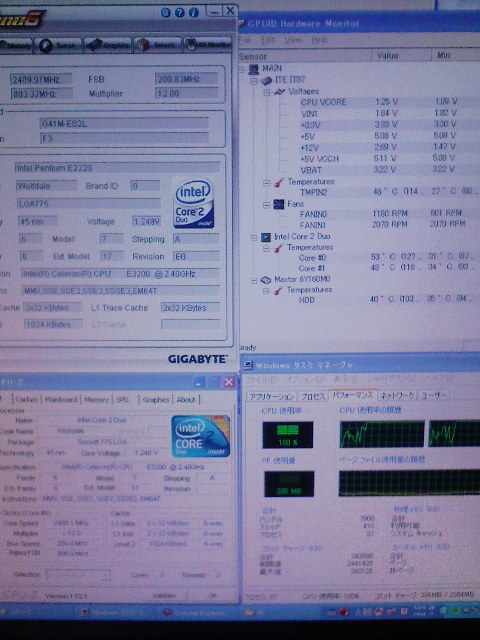
Task: Click the Intel Core 2 Duo badge in CPU-Z
Action: coord(201,436)
